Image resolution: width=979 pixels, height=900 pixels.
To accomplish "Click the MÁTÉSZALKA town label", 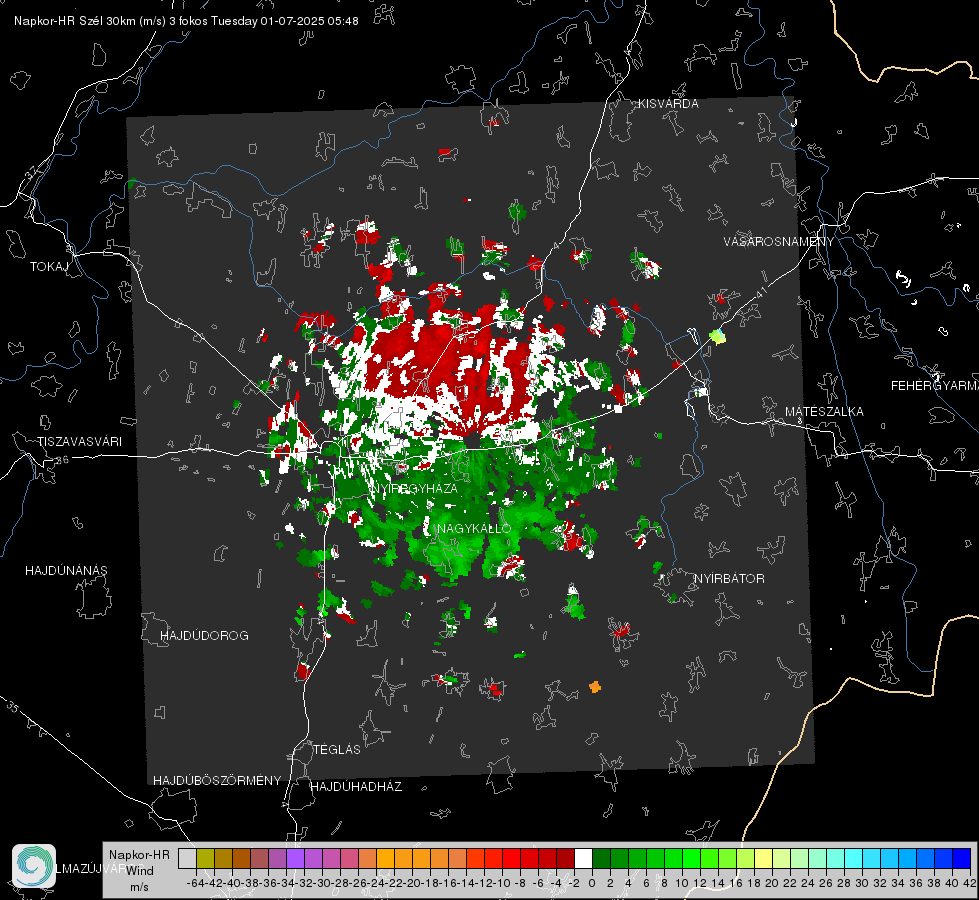I will tap(824, 412).
